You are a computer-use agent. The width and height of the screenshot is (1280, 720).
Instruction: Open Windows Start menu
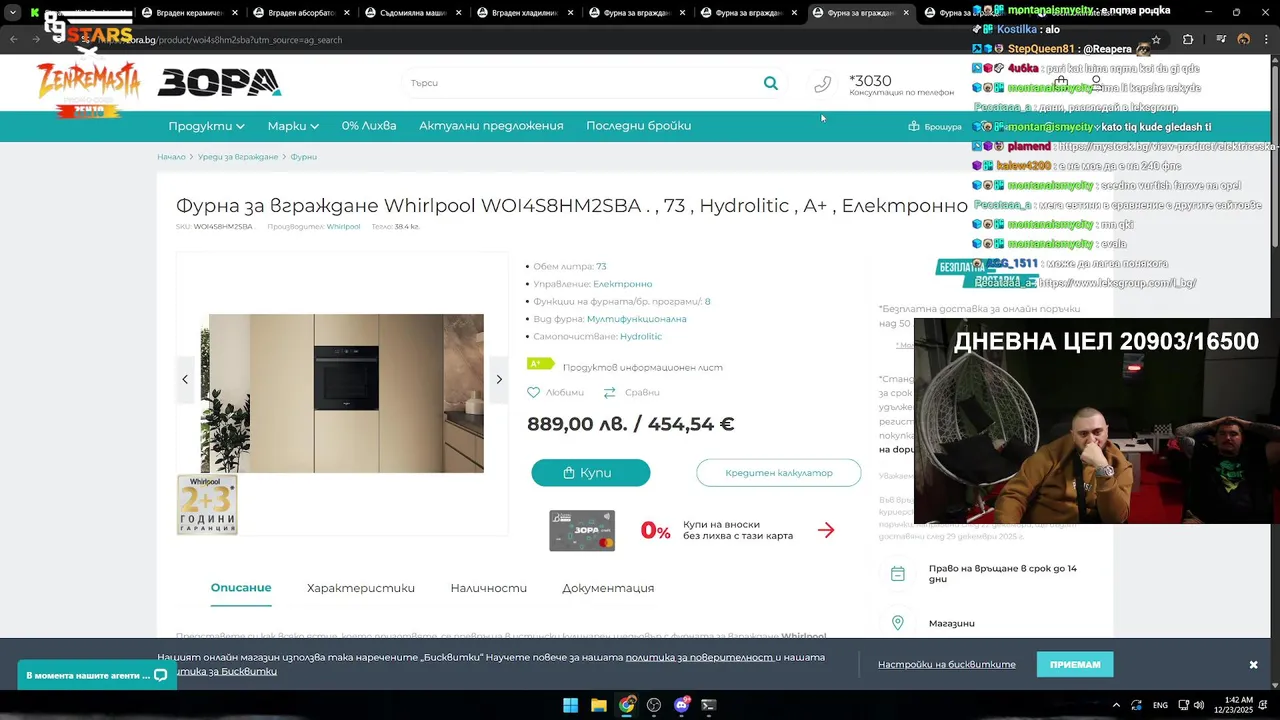(570, 705)
